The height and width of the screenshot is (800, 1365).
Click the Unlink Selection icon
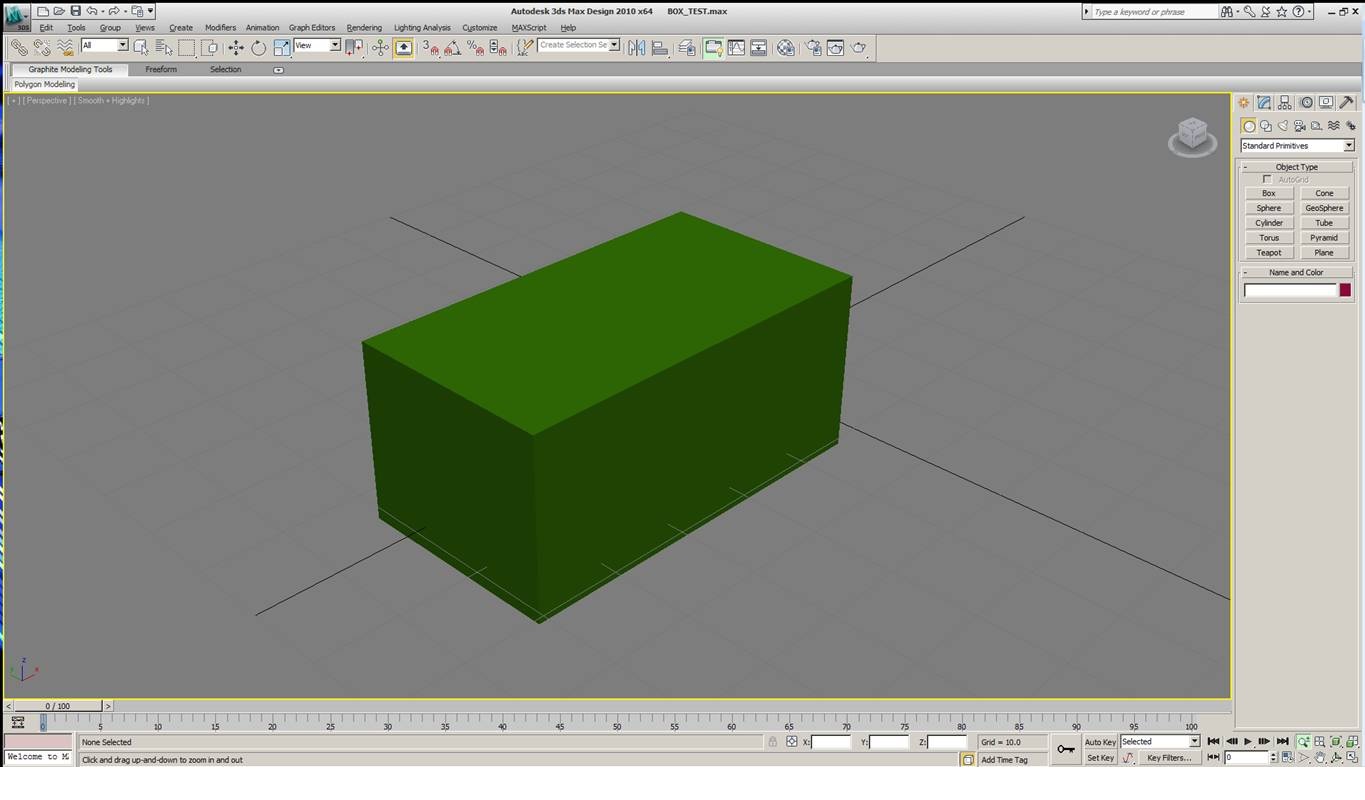coord(42,47)
